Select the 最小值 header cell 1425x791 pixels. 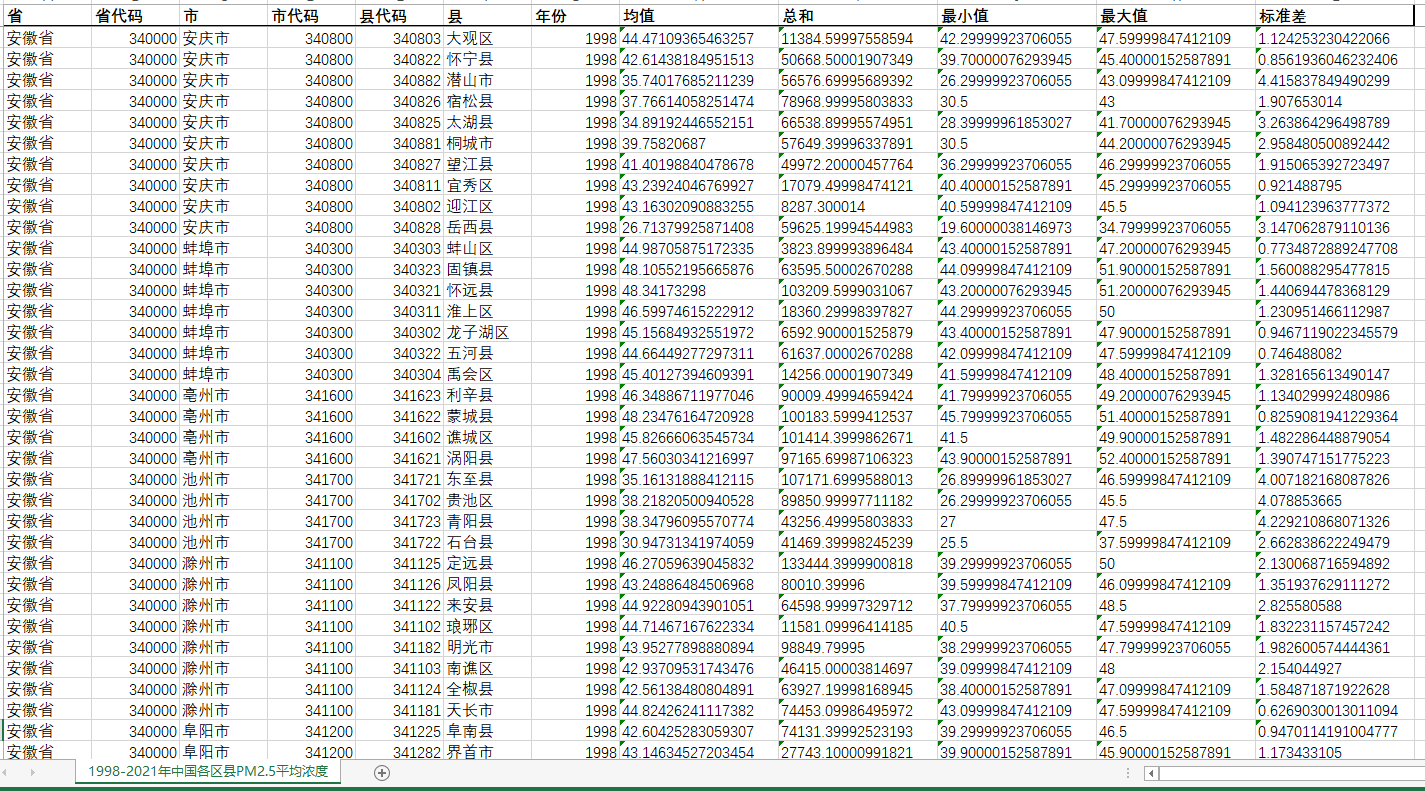[1017, 17]
